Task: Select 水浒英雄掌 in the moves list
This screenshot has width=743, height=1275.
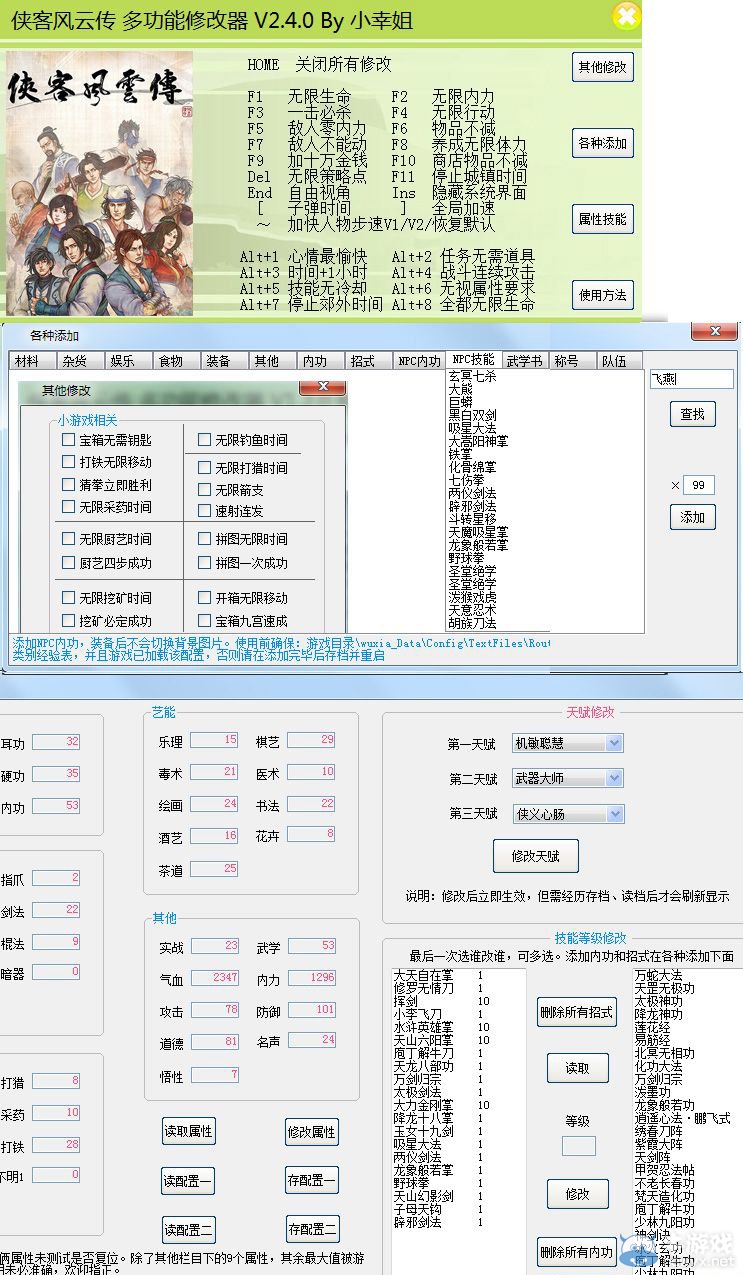Action: point(423,1027)
